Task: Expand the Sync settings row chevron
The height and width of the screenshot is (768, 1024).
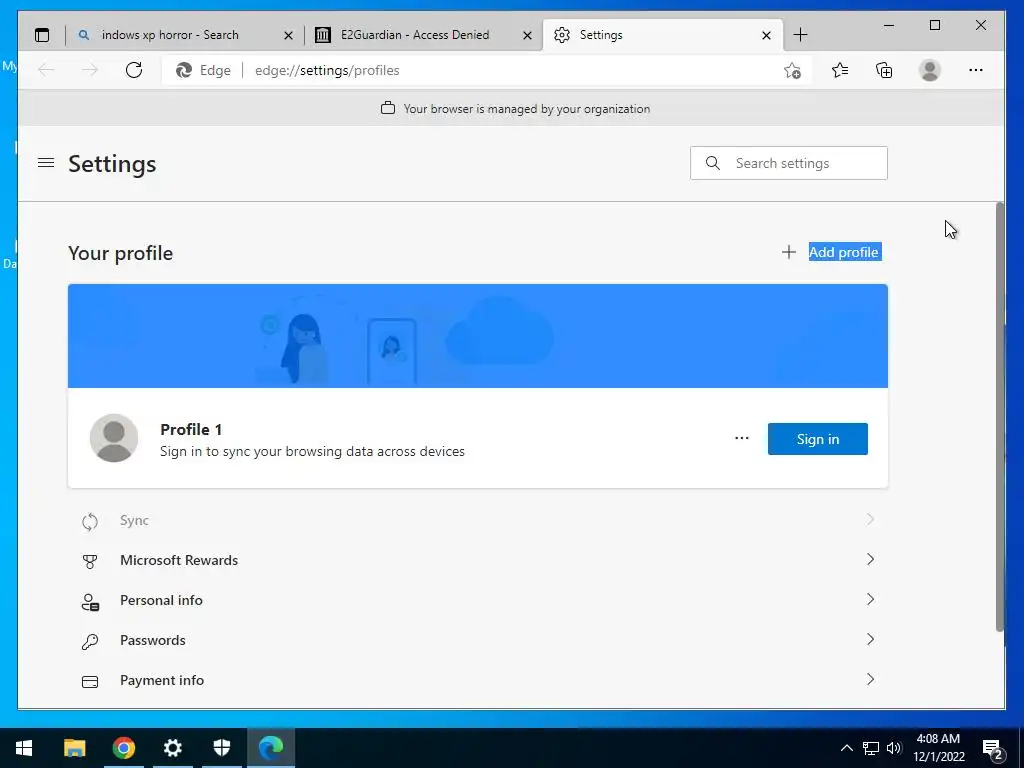Action: coord(870,520)
